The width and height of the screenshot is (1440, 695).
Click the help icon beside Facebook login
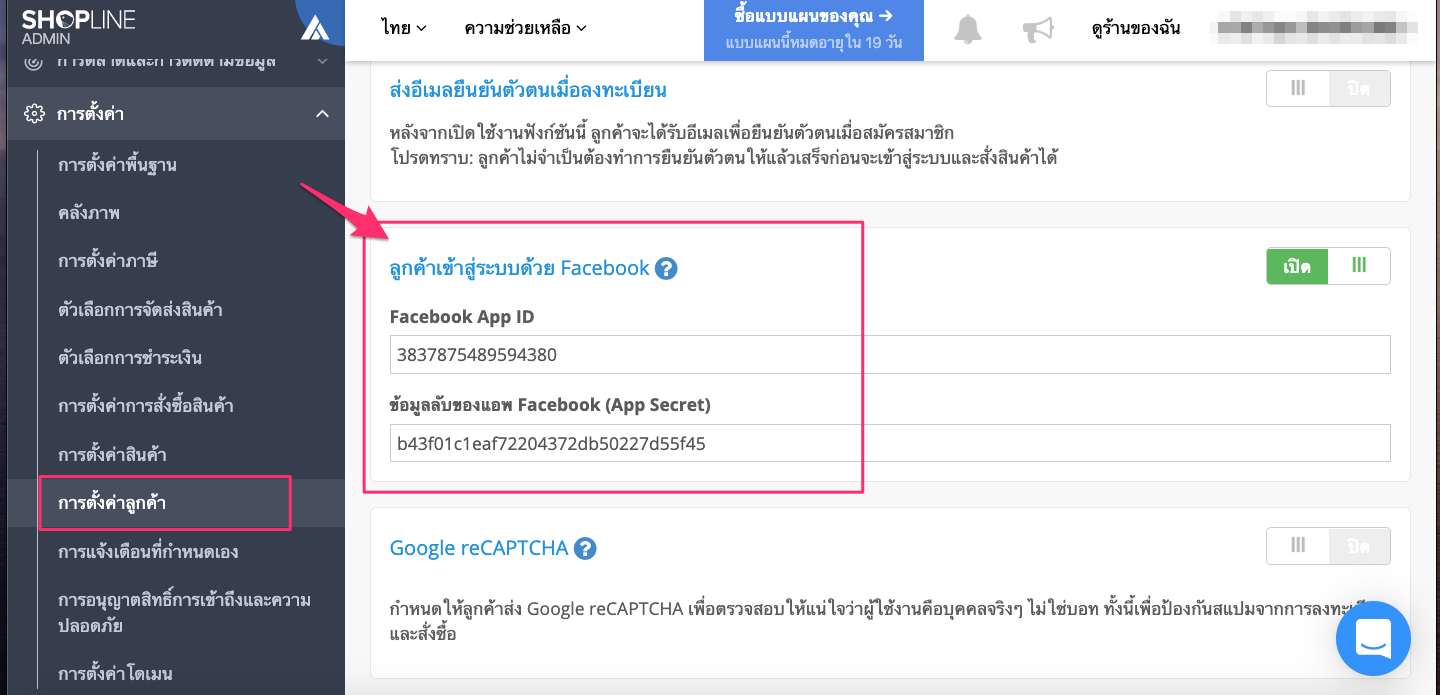click(x=667, y=268)
